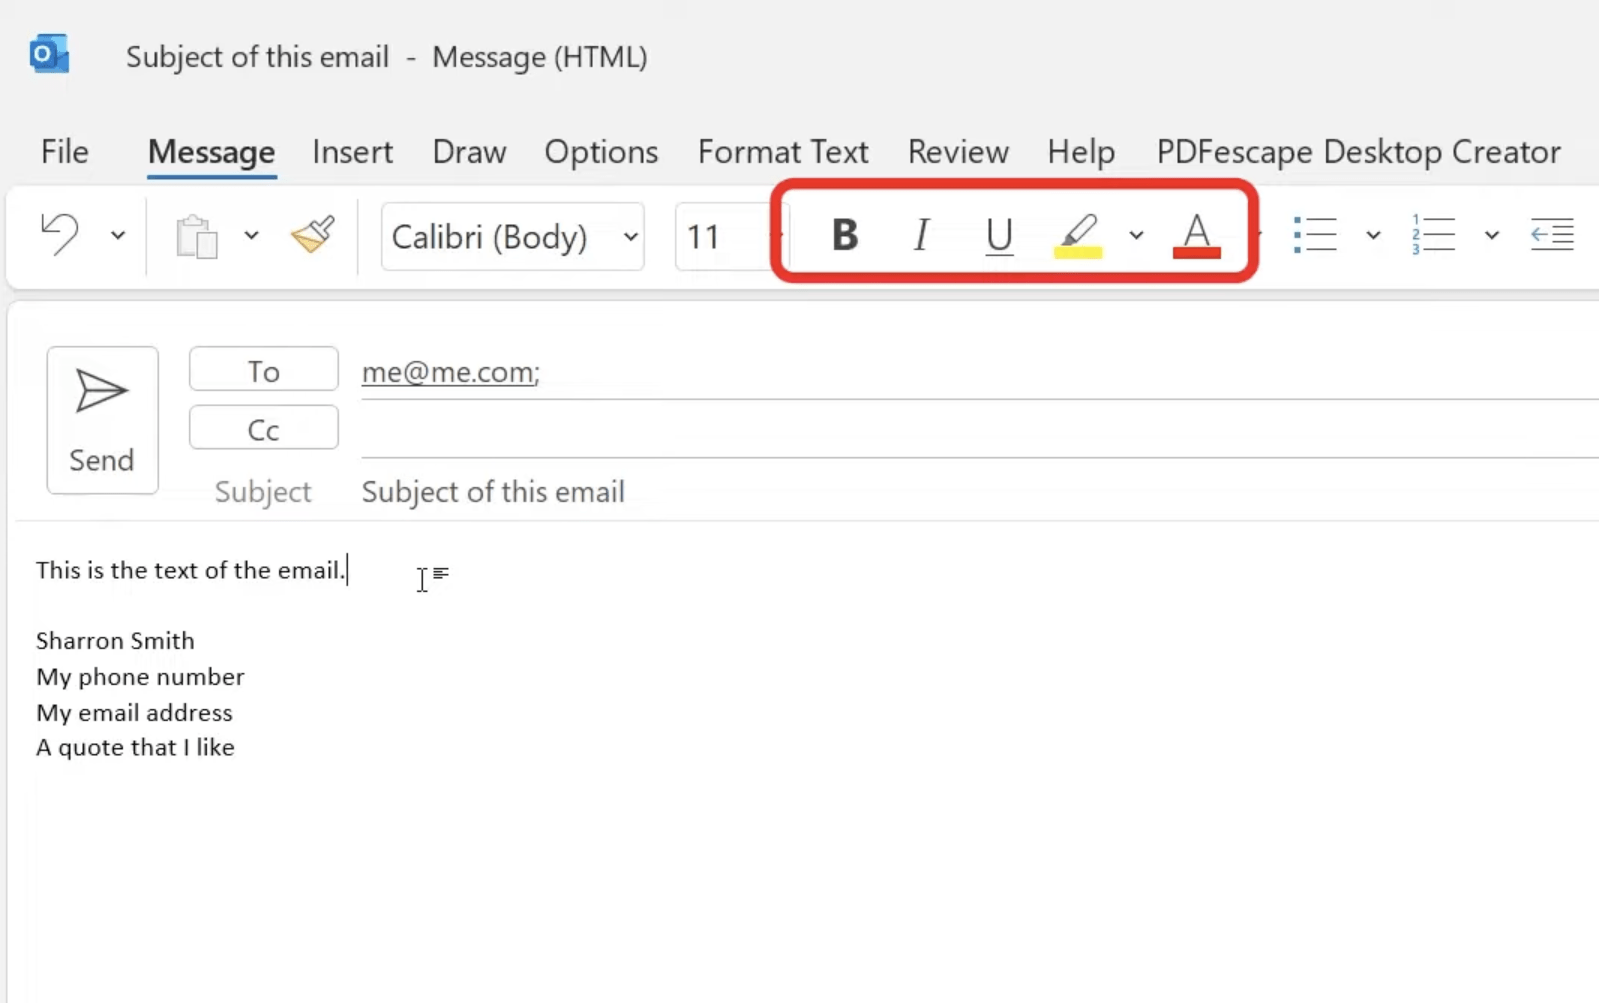Open the Calibri (Body) font dropdown

pyautogui.click(x=513, y=237)
